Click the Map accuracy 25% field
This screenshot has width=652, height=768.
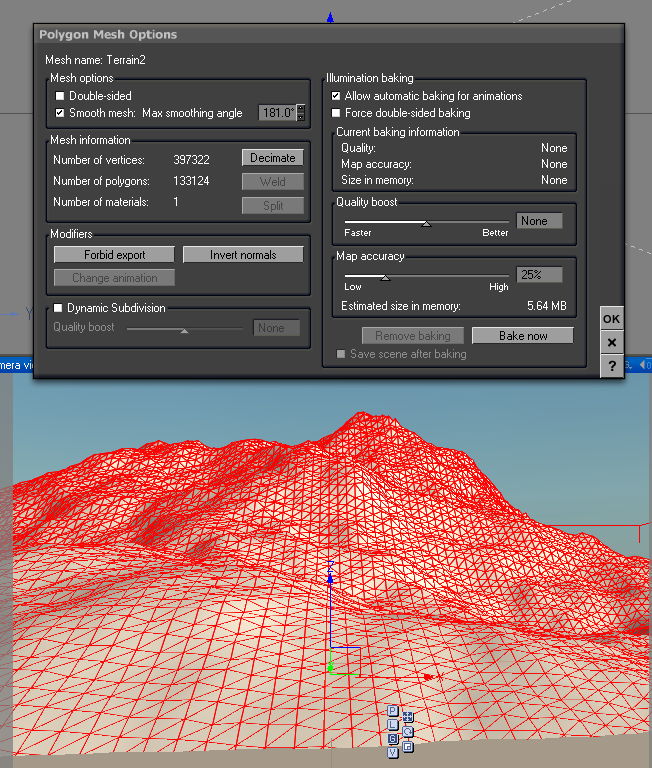(539, 275)
